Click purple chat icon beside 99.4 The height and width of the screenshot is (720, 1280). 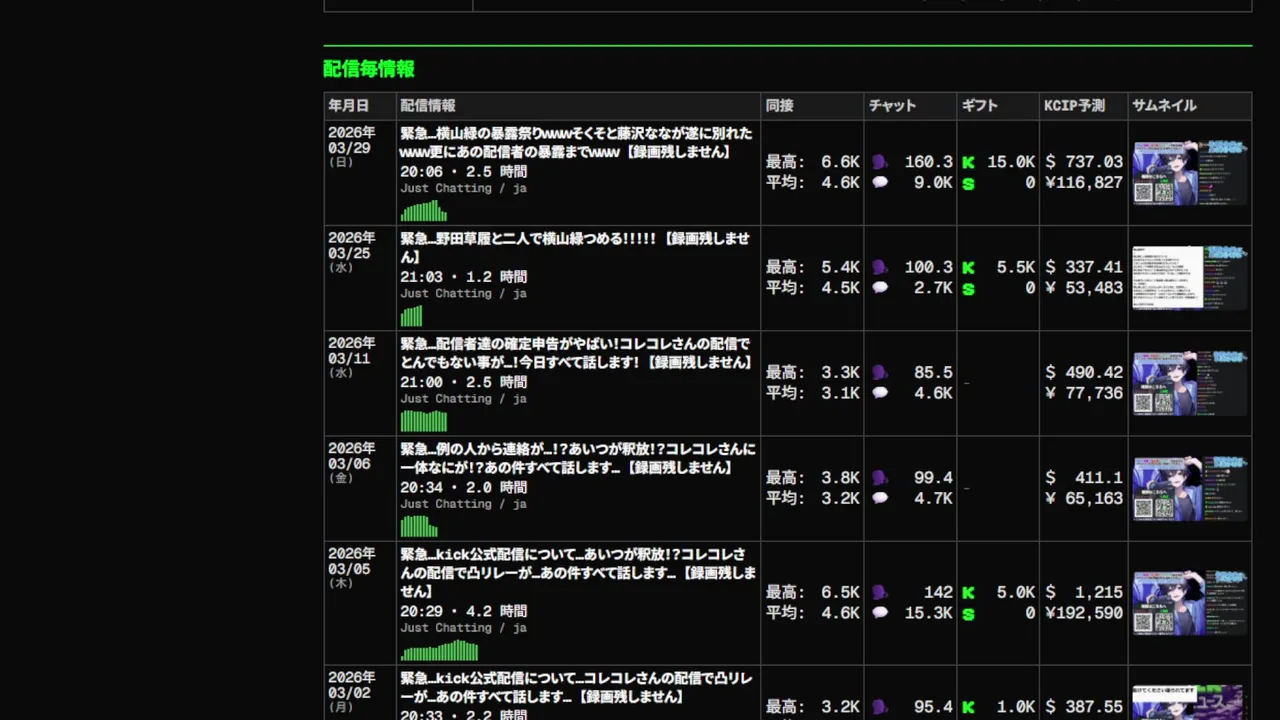click(x=879, y=478)
